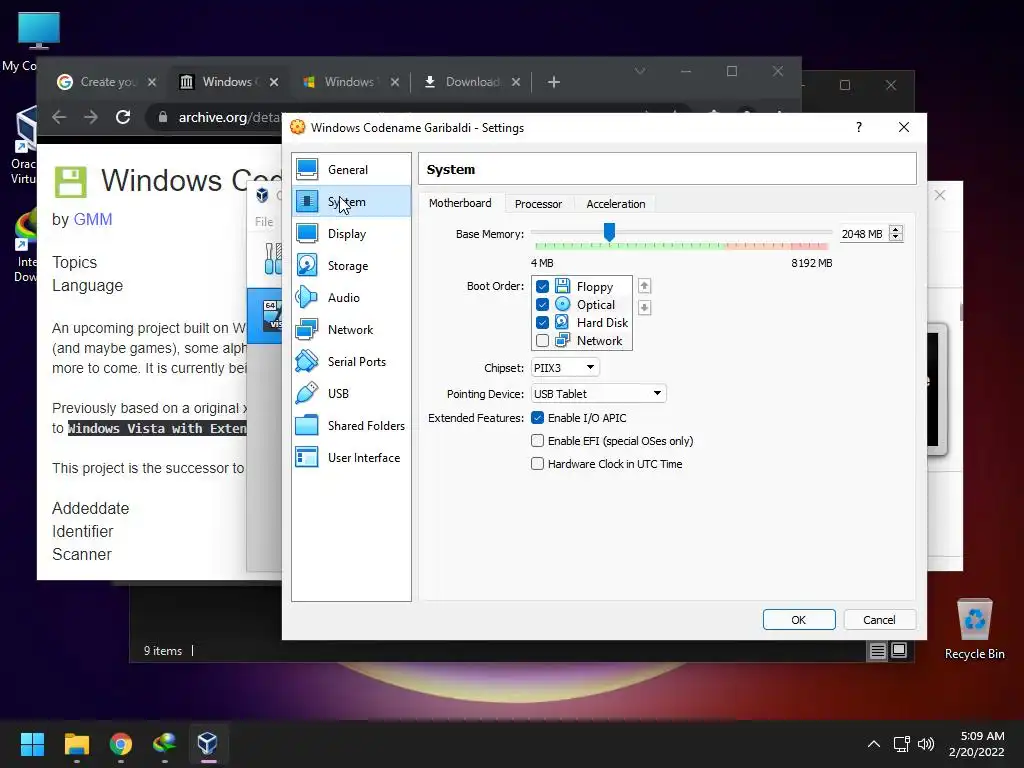
Task: Enable Hardware Clock in UTC Time
Action: pos(537,464)
